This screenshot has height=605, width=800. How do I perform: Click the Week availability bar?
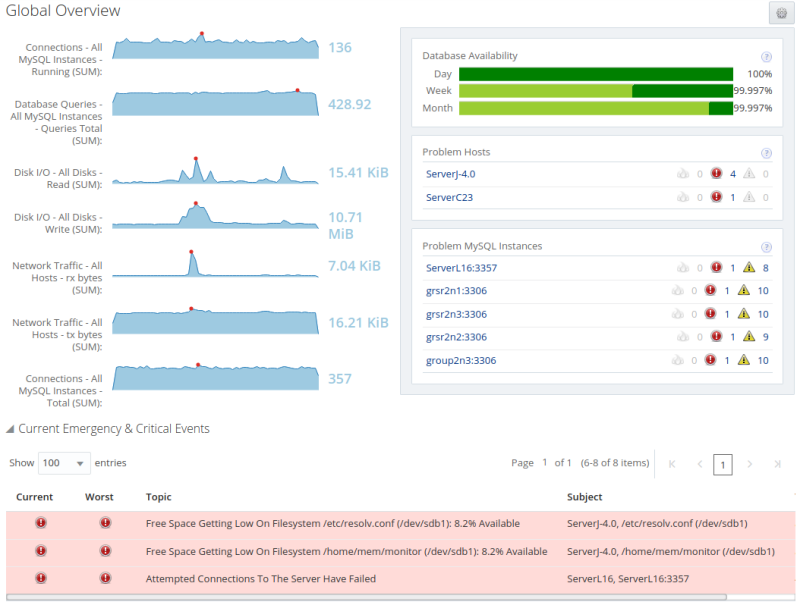pos(596,91)
